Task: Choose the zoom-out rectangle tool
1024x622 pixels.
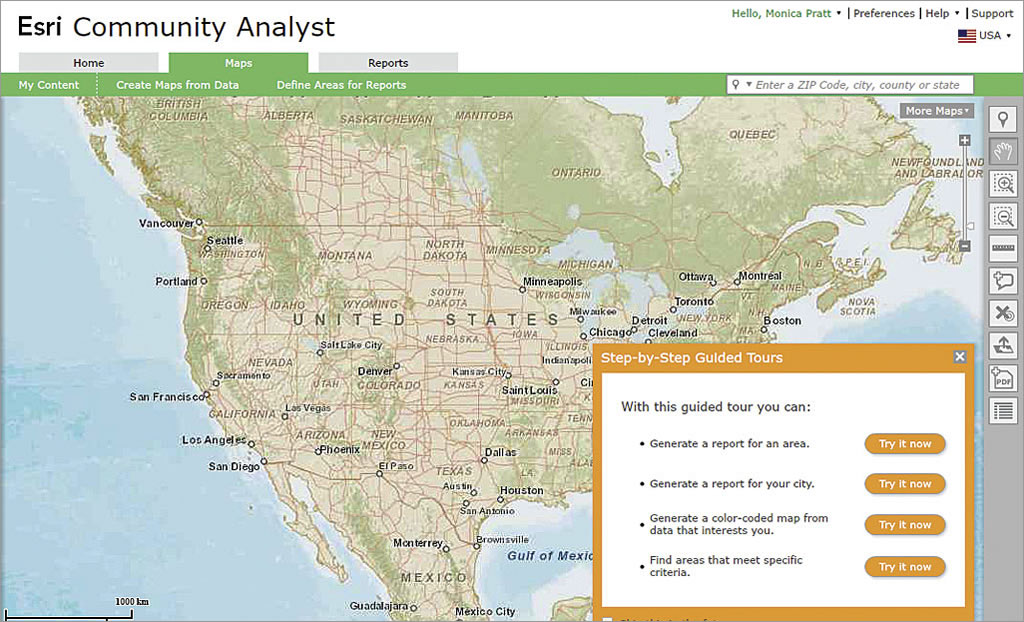Action: coord(1003,216)
